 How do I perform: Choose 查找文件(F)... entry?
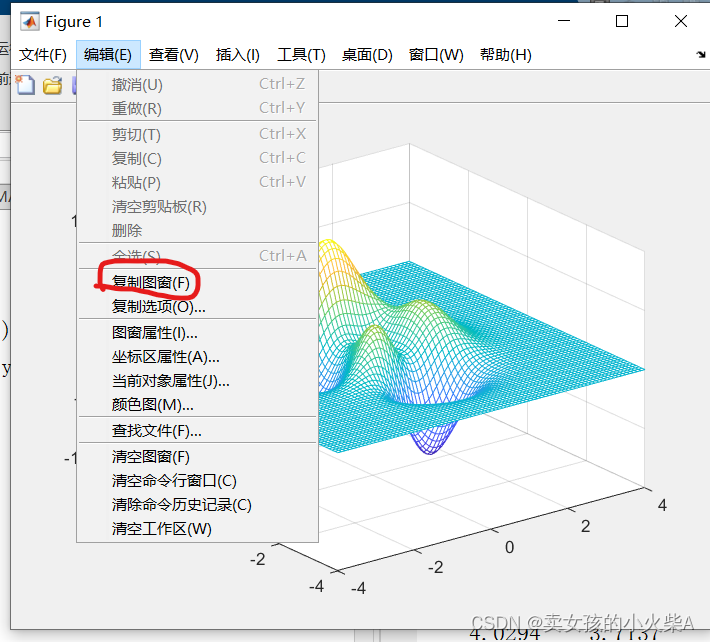[x=197, y=431]
